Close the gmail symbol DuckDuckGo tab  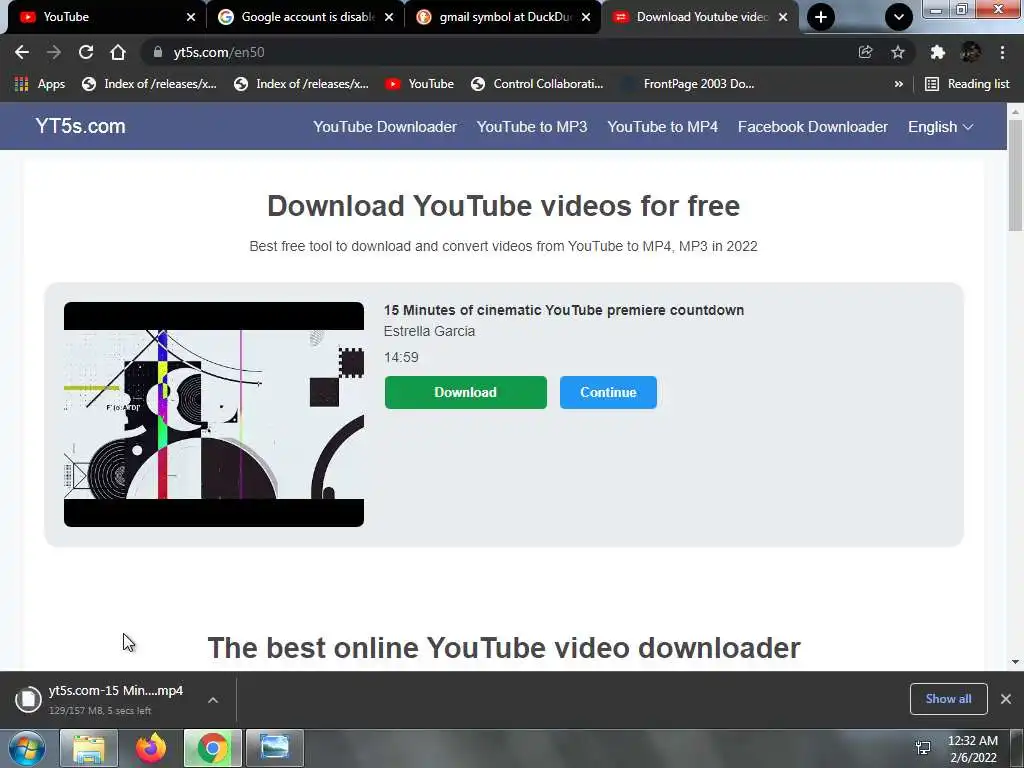(x=586, y=17)
